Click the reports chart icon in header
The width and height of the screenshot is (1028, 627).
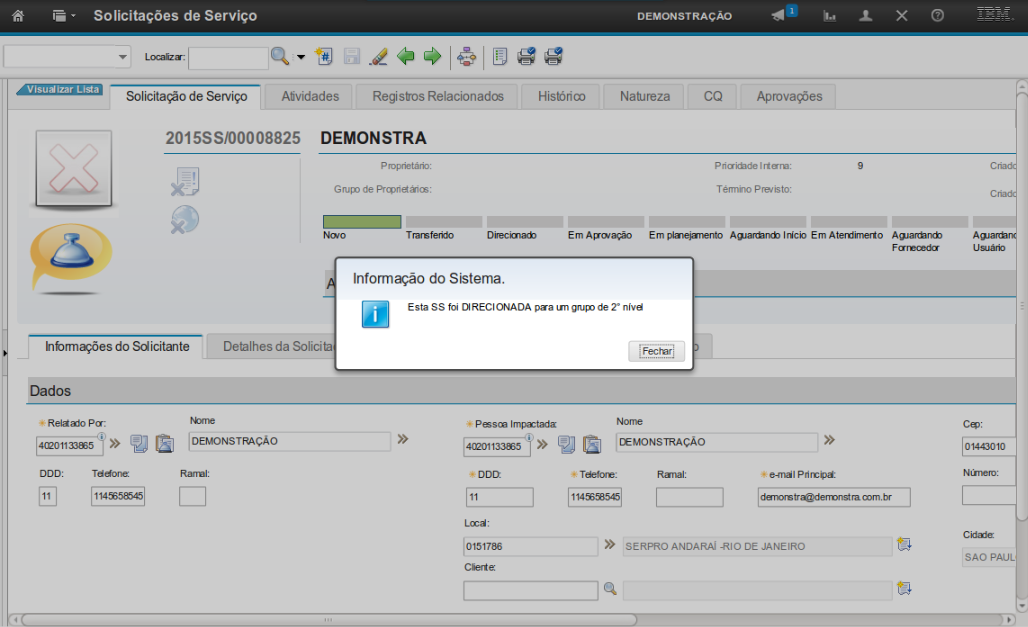pos(829,16)
